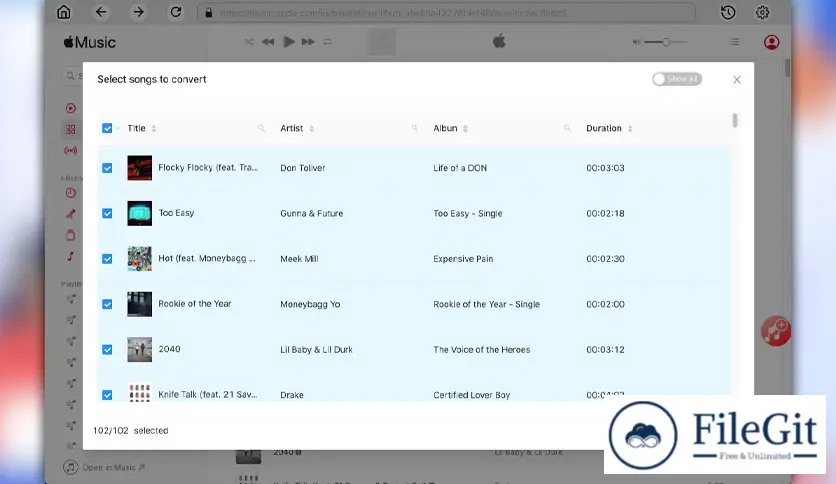The height and width of the screenshot is (484, 836).
Task: Toggle the select-all checkbox in the header
Action: pos(107,128)
